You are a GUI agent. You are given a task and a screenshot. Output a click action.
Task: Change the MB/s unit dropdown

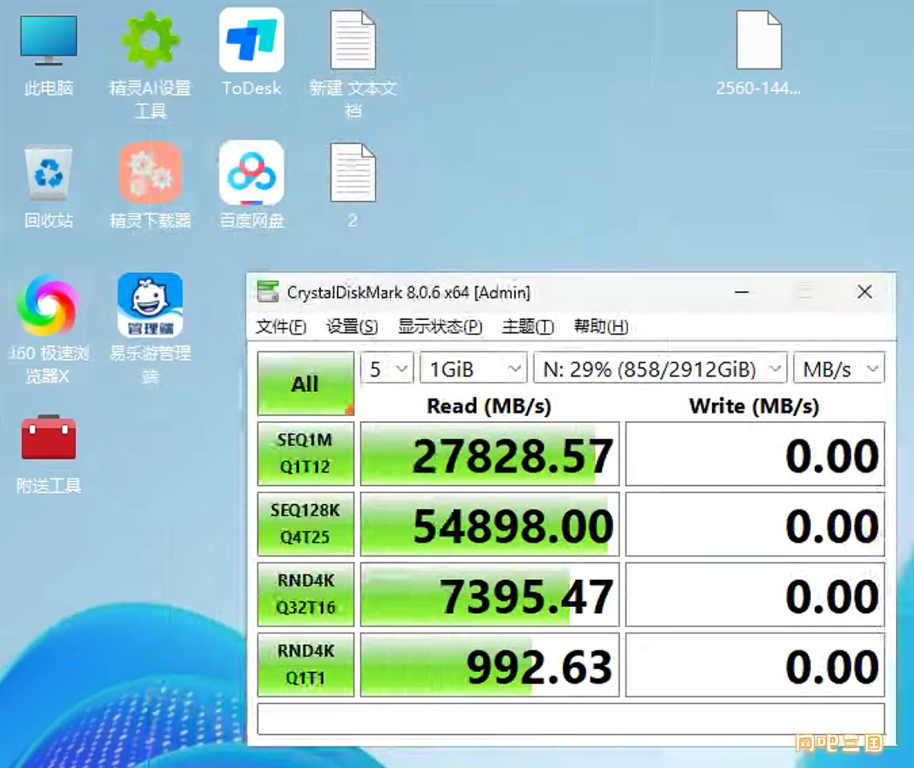pyautogui.click(x=839, y=369)
